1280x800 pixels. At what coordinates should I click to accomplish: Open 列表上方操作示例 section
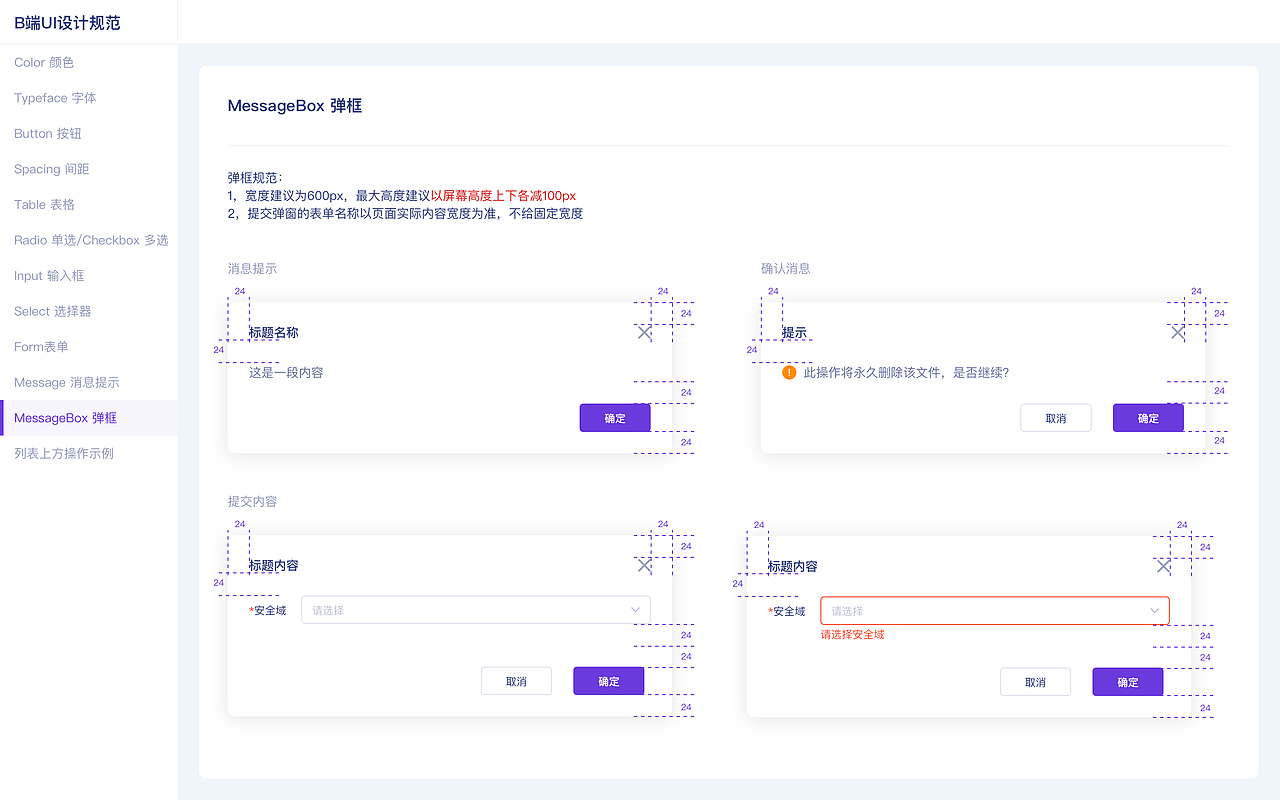click(x=89, y=453)
